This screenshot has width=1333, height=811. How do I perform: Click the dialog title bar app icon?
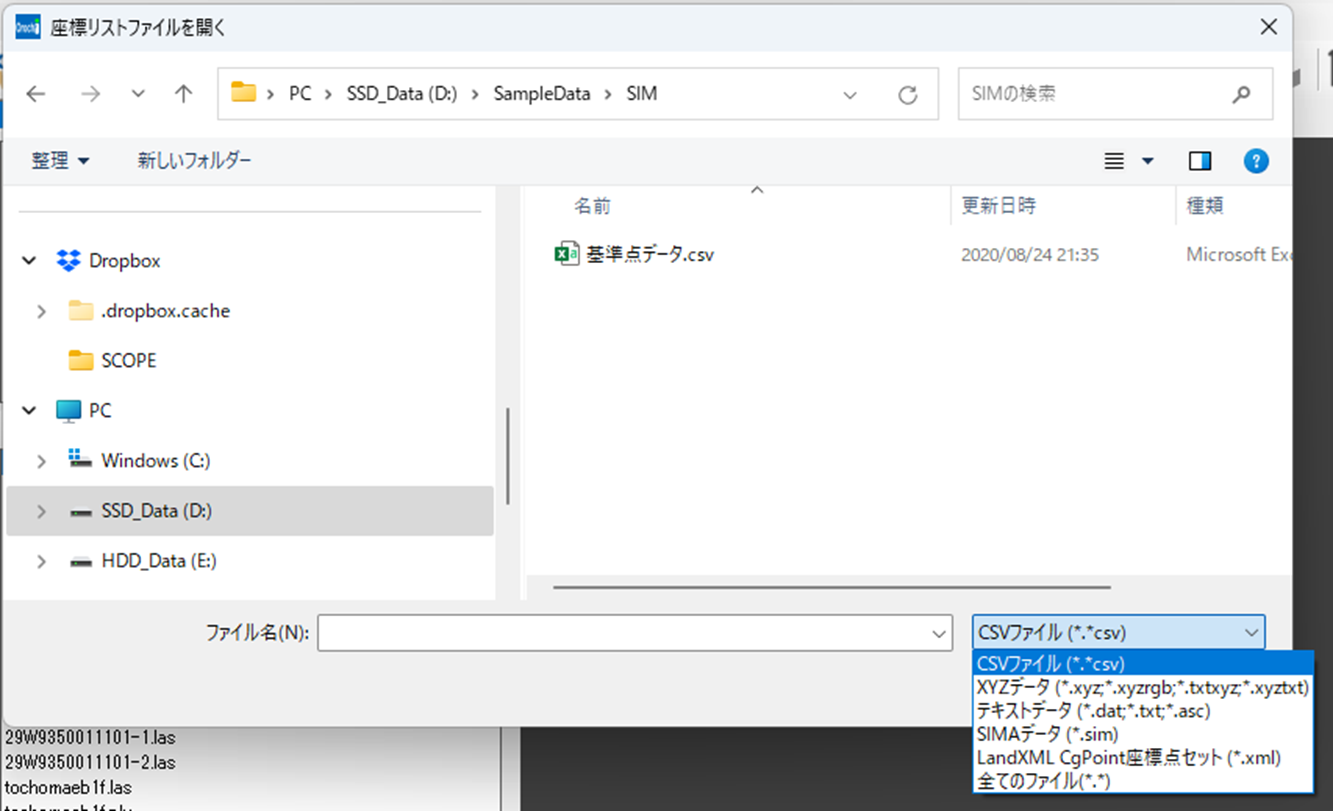tap(27, 27)
